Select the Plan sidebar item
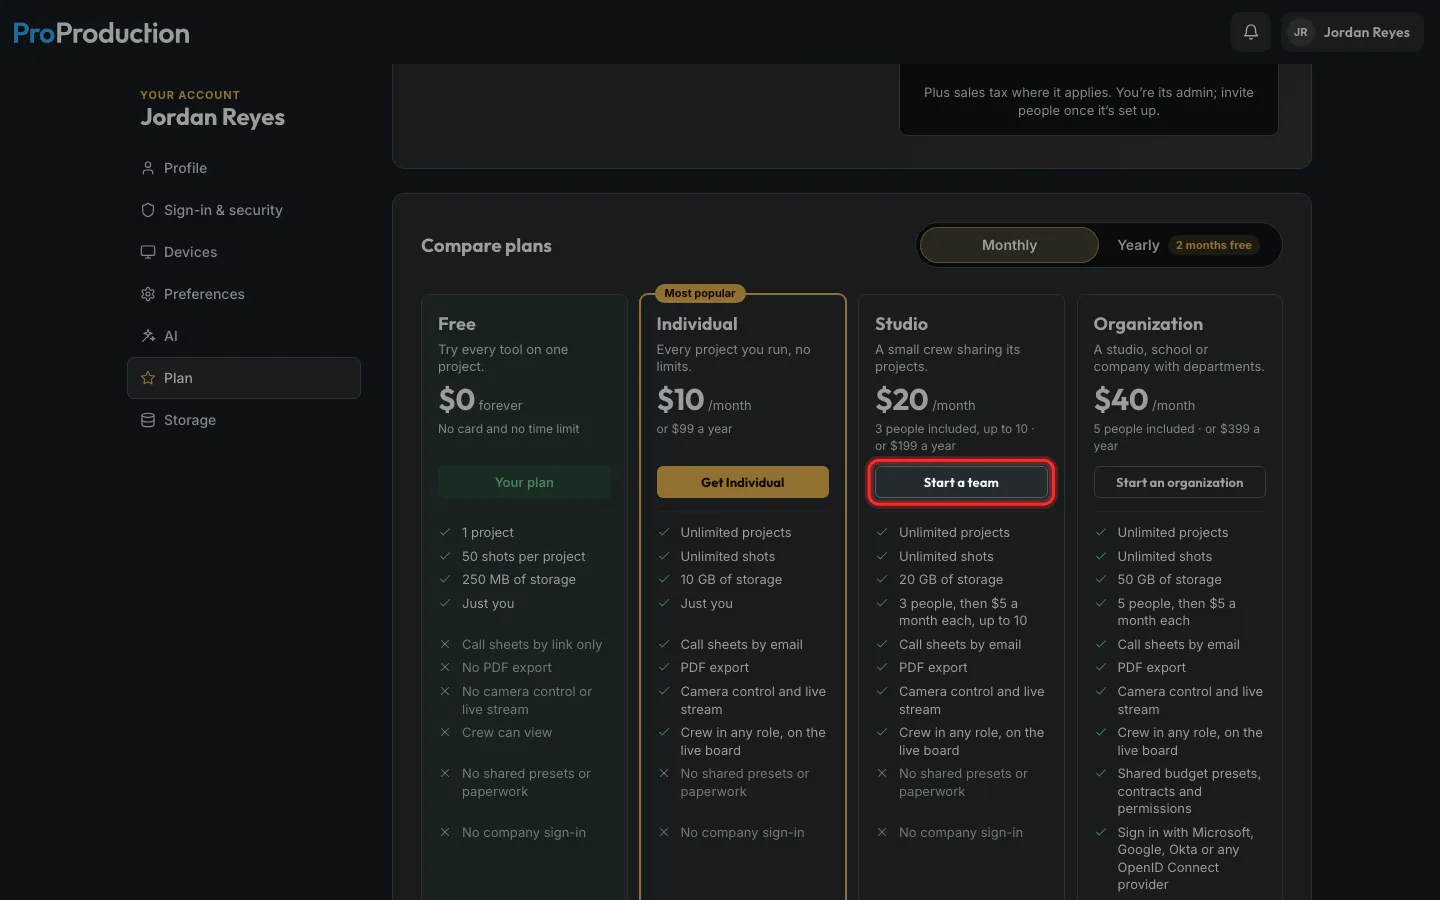The width and height of the screenshot is (1440, 900). click(244, 378)
